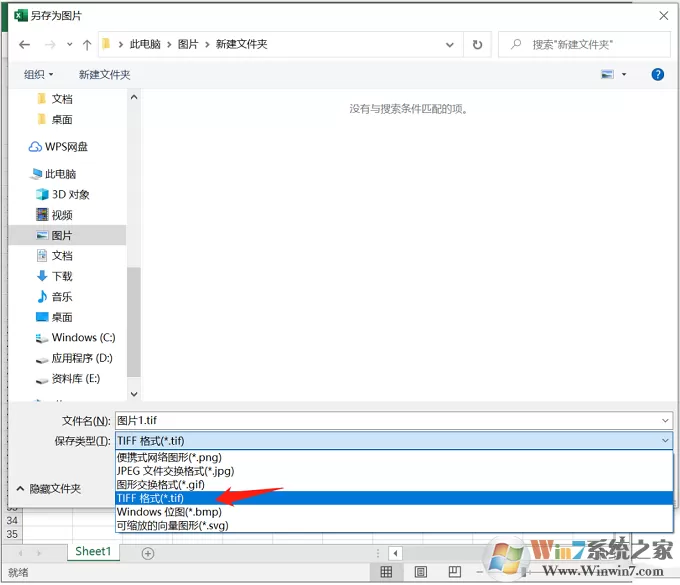
Task: Click the 搜索"新建文件夹" search box
Action: (584, 44)
